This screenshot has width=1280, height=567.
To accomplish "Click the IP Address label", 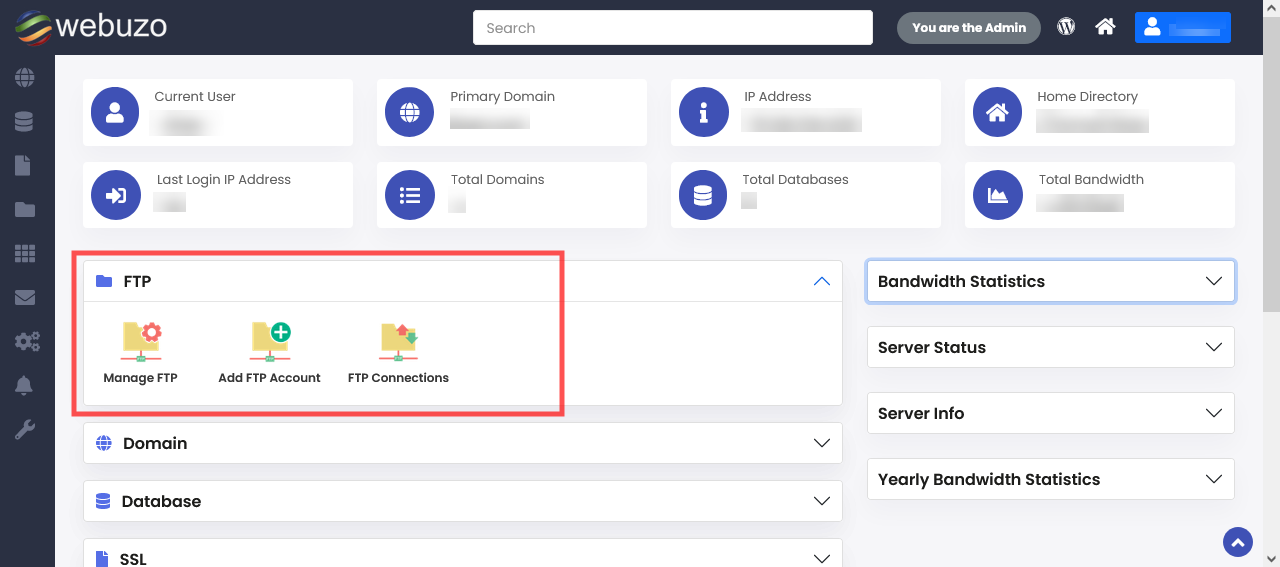I will [x=778, y=97].
